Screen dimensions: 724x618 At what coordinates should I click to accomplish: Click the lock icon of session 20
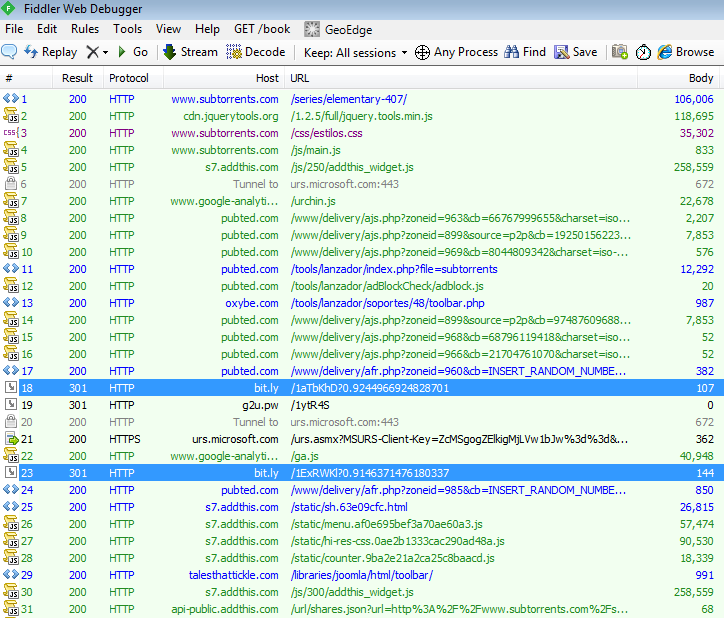[11, 421]
